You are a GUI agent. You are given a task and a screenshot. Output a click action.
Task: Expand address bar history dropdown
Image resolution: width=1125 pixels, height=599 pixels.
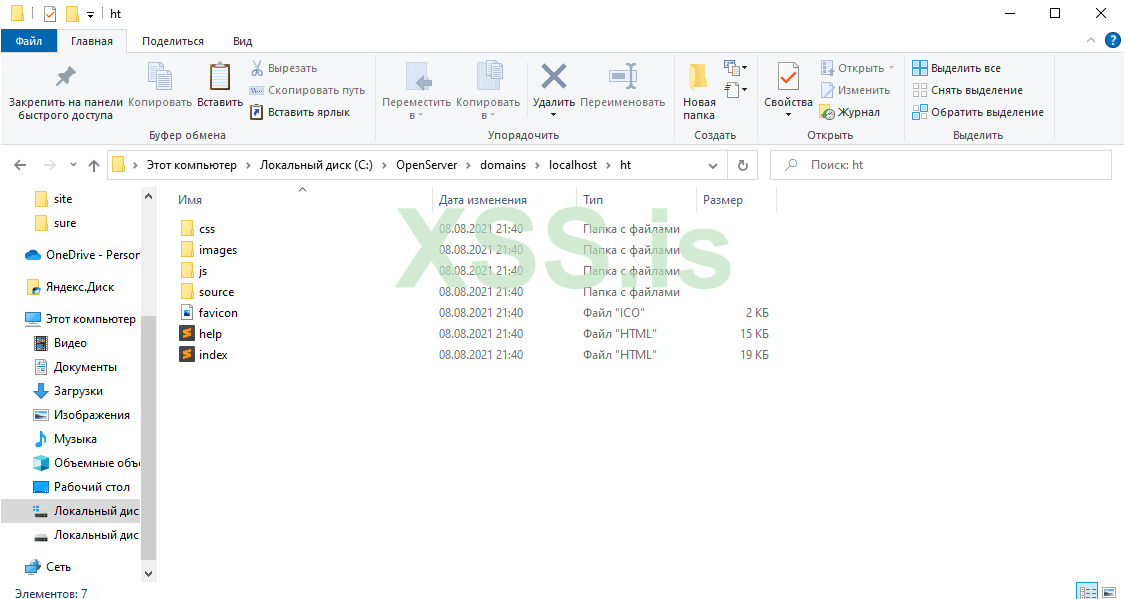coord(712,166)
